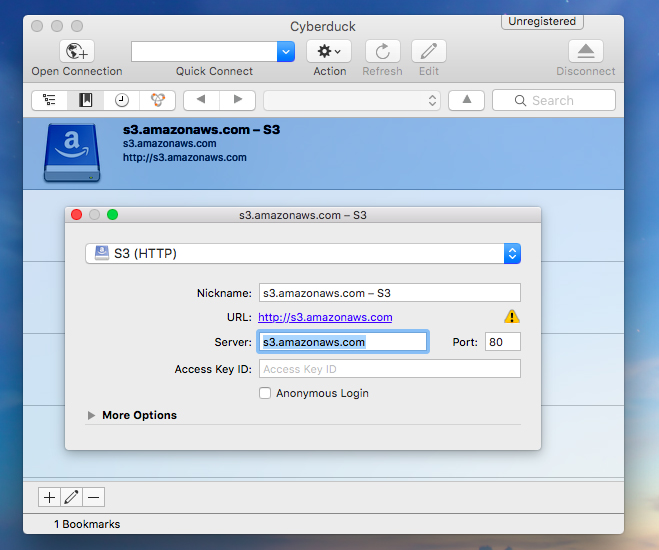
Task: Click the Edit pencil toolbar icon
Action: tap(429, 52)
